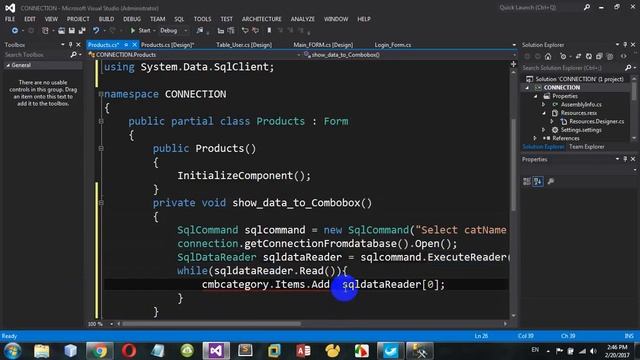Pin the Products.cs tab
The image size is (640, 360).
(x=126, y=45)
